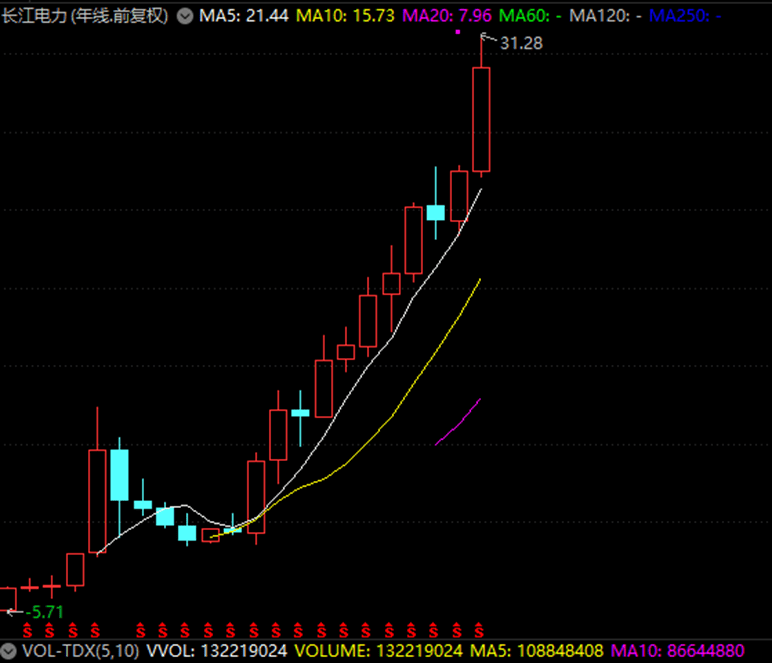Click the rightmost red S marker
772x663 pixels.
point(480,629)
